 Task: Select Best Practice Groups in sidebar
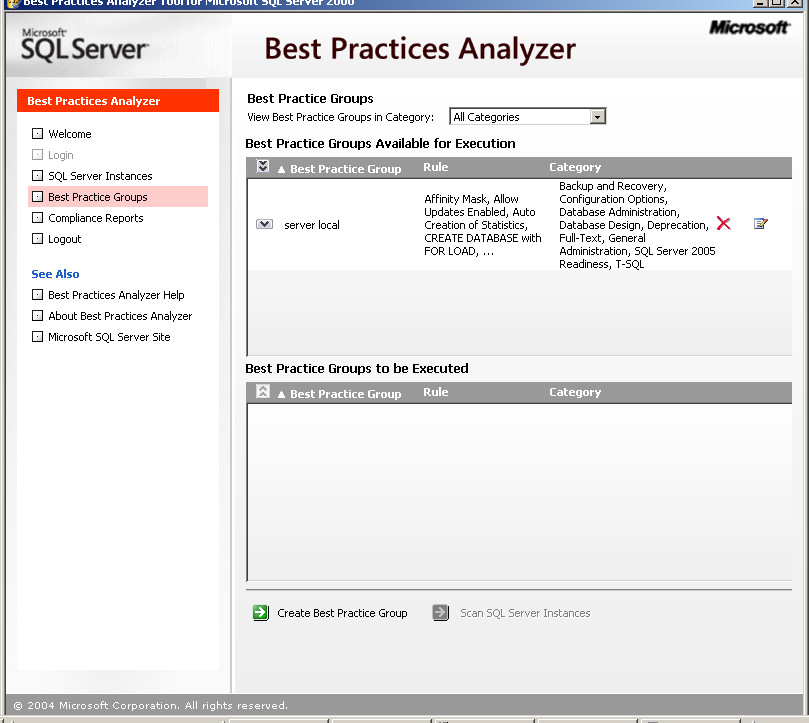click(98, 197)
